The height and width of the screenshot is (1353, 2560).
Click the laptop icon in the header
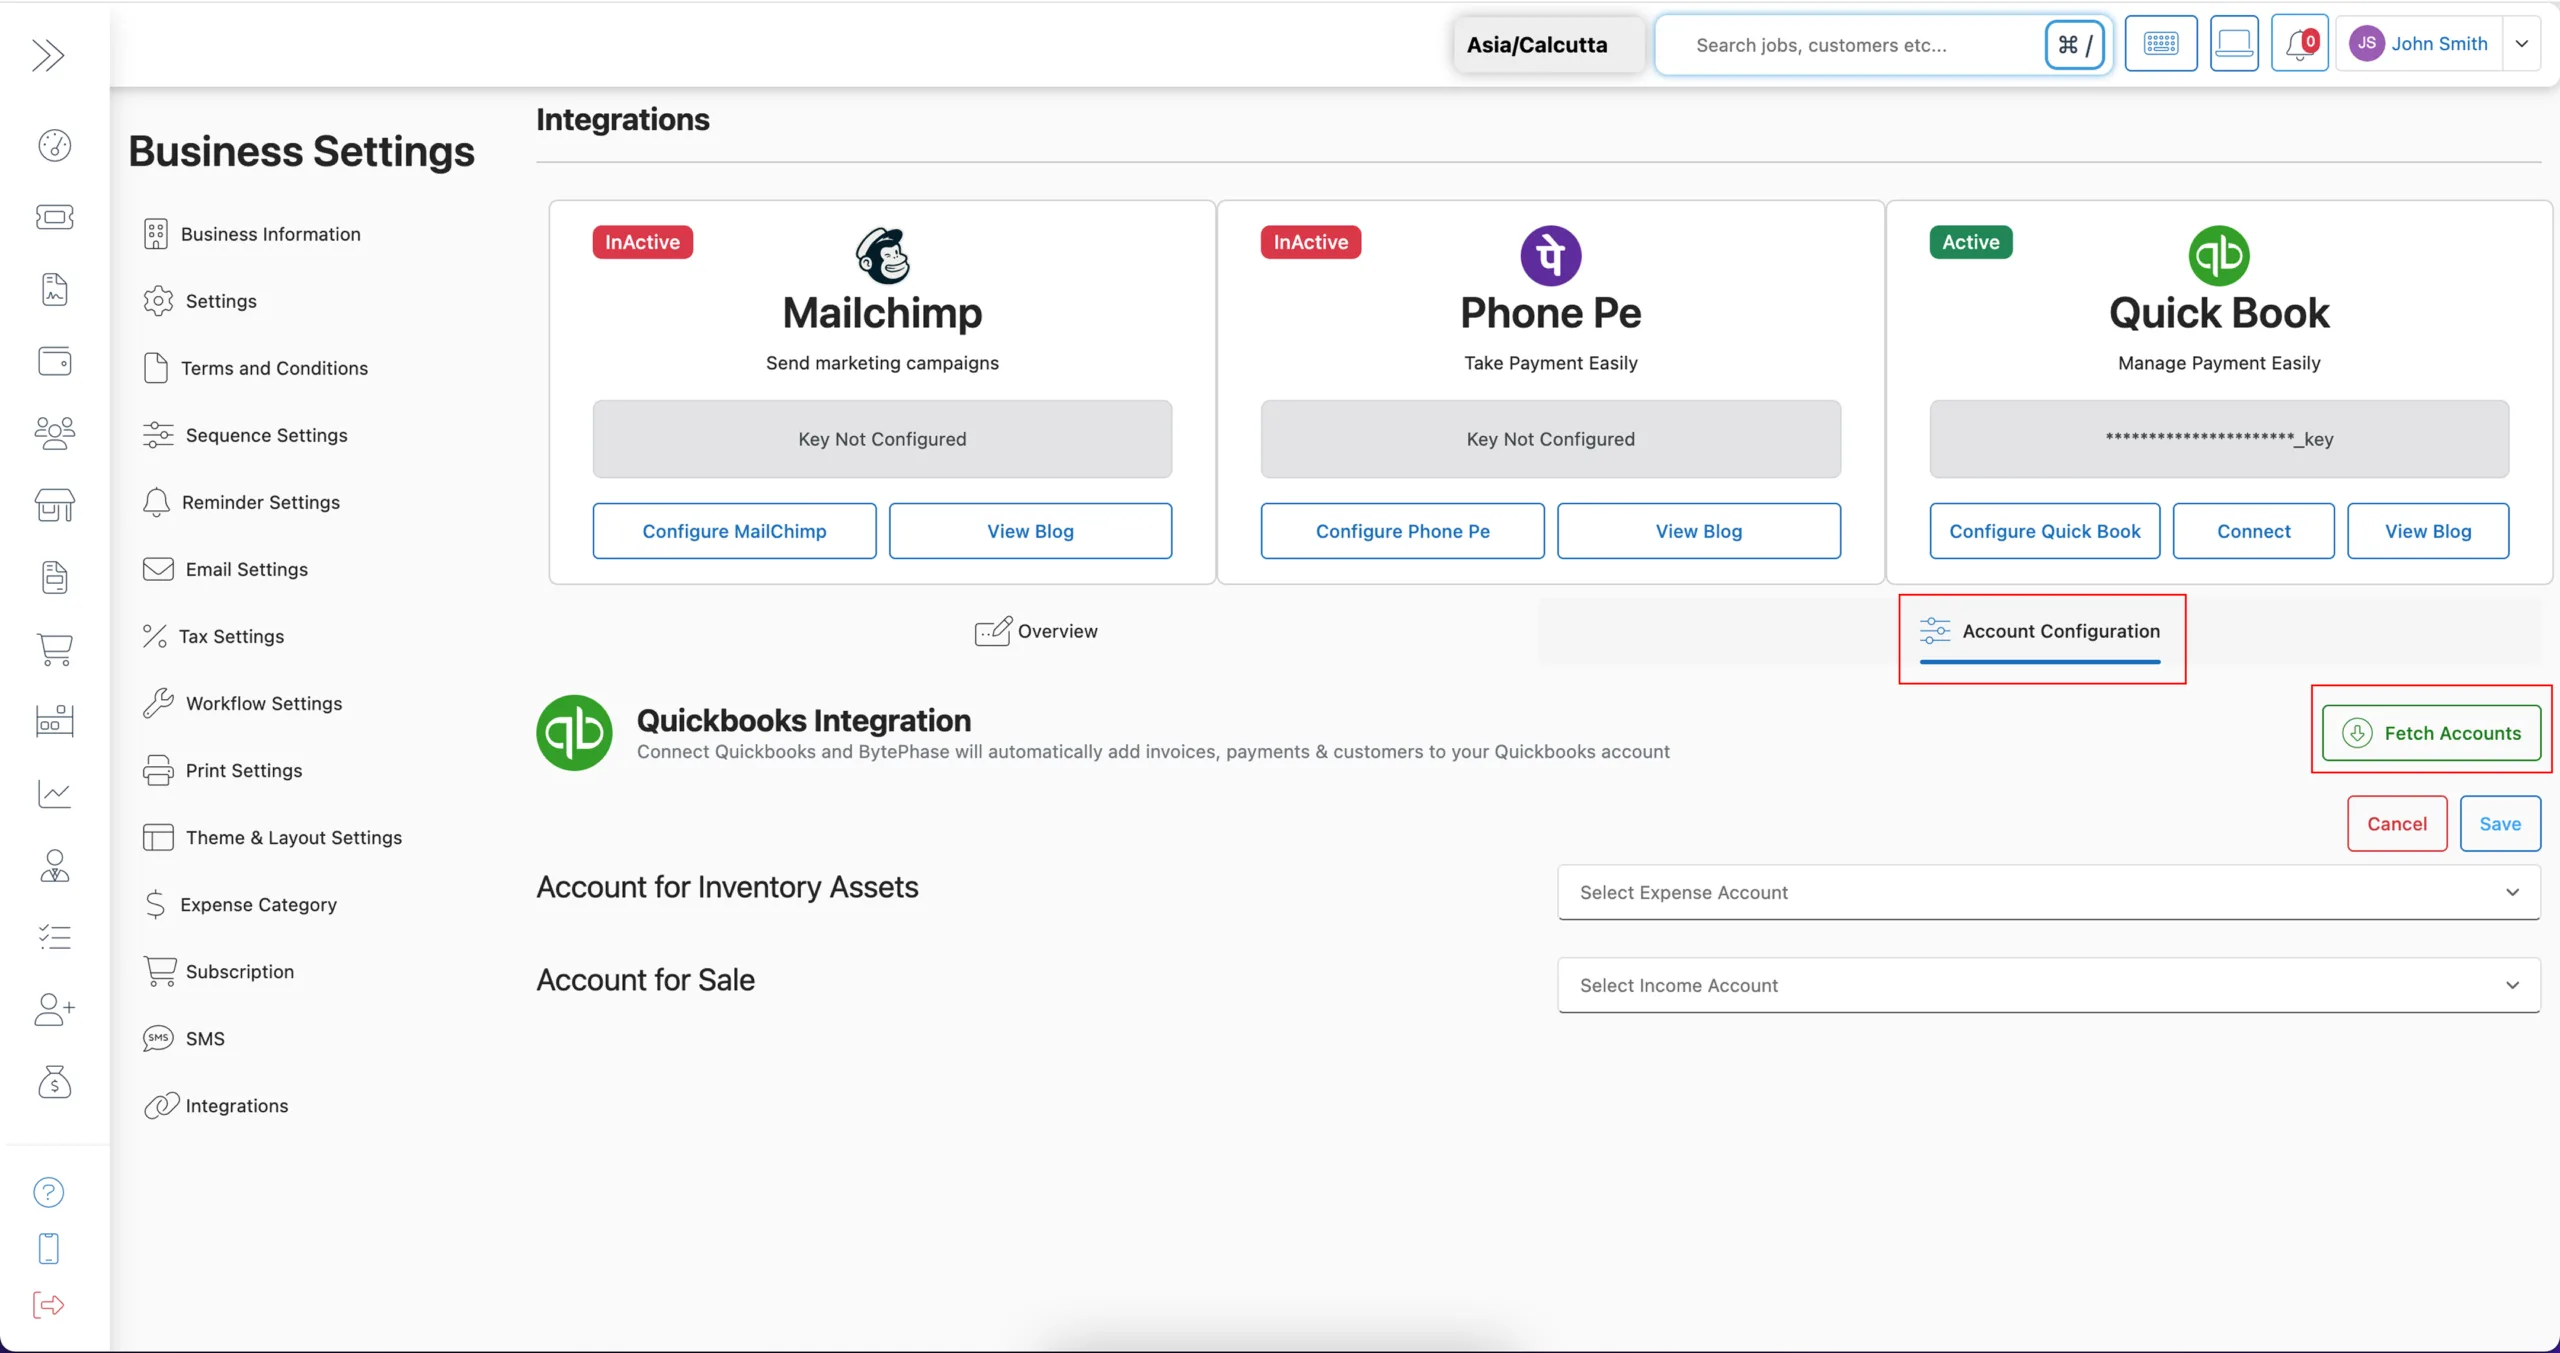tap(2234, 43)
